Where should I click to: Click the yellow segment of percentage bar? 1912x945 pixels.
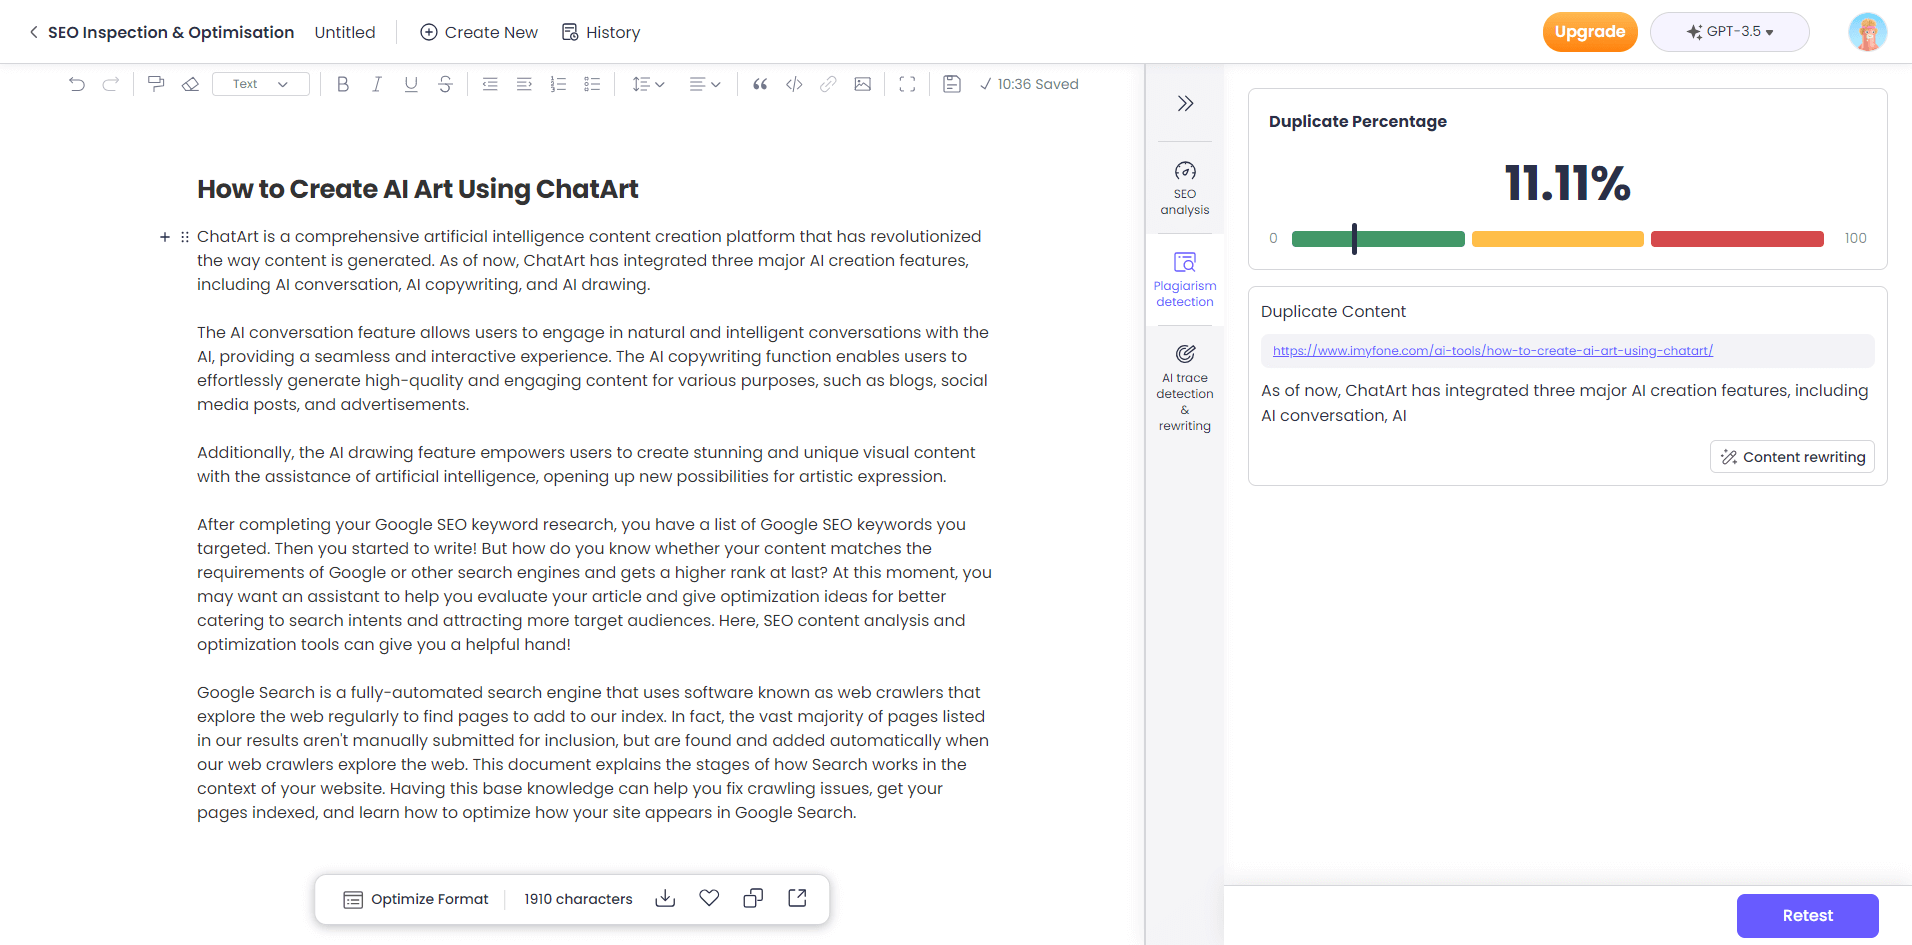pyautogui.click(x=1558, y=238)
